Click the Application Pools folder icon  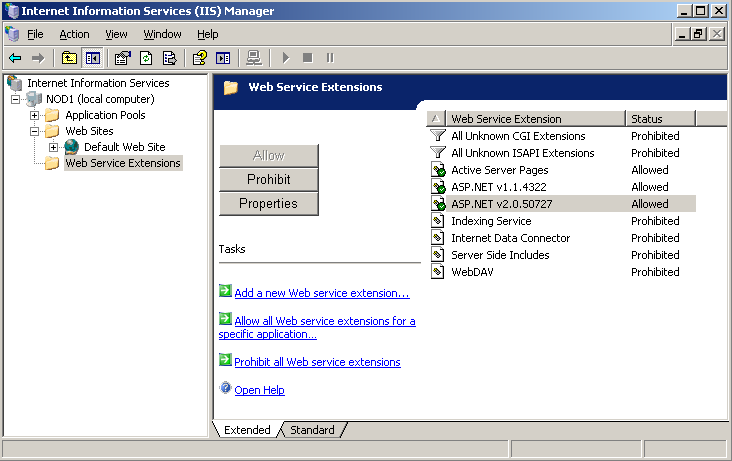(52, 115)
